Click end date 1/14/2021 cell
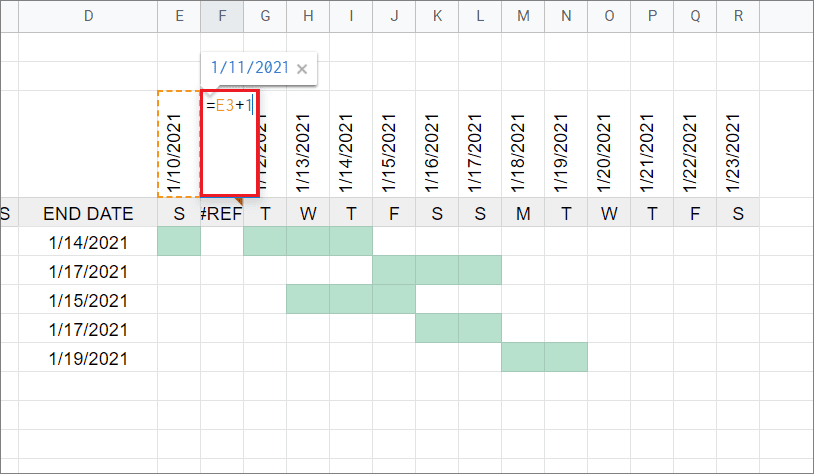The image size is (814, 474). 88,242
